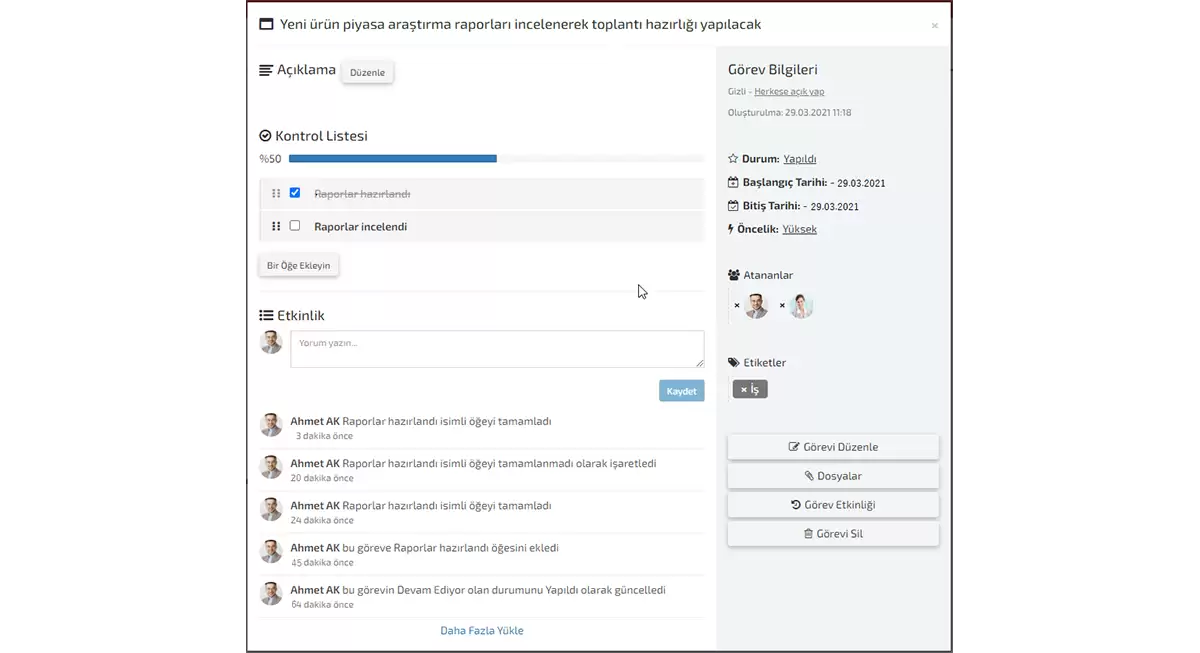Image resolution: width=1200 pixels, height=653 pixels.
Task: Click Daha Fazla Yükle to load more
Action: click(481, 631)
